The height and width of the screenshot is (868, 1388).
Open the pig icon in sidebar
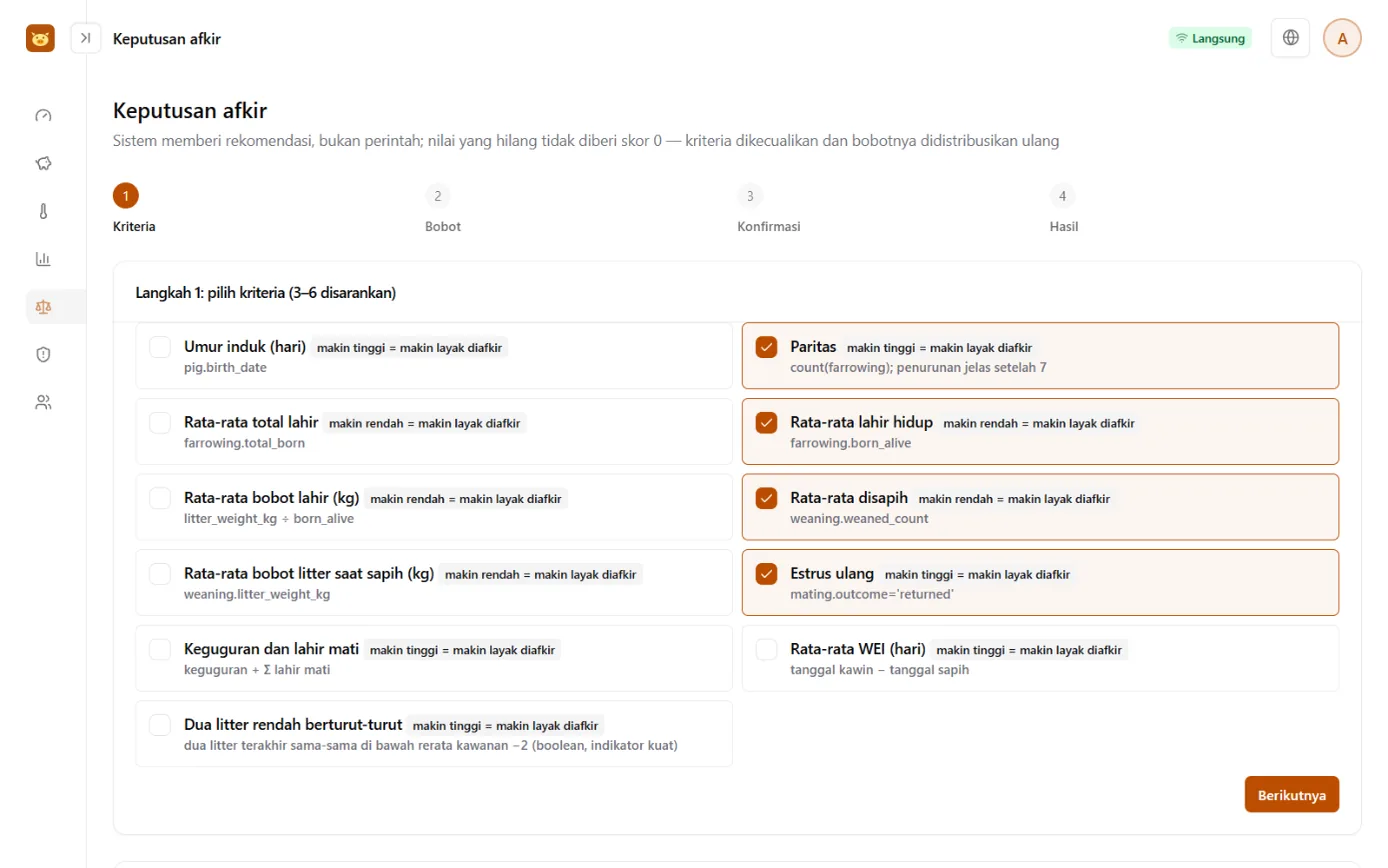tap(43, 163)
